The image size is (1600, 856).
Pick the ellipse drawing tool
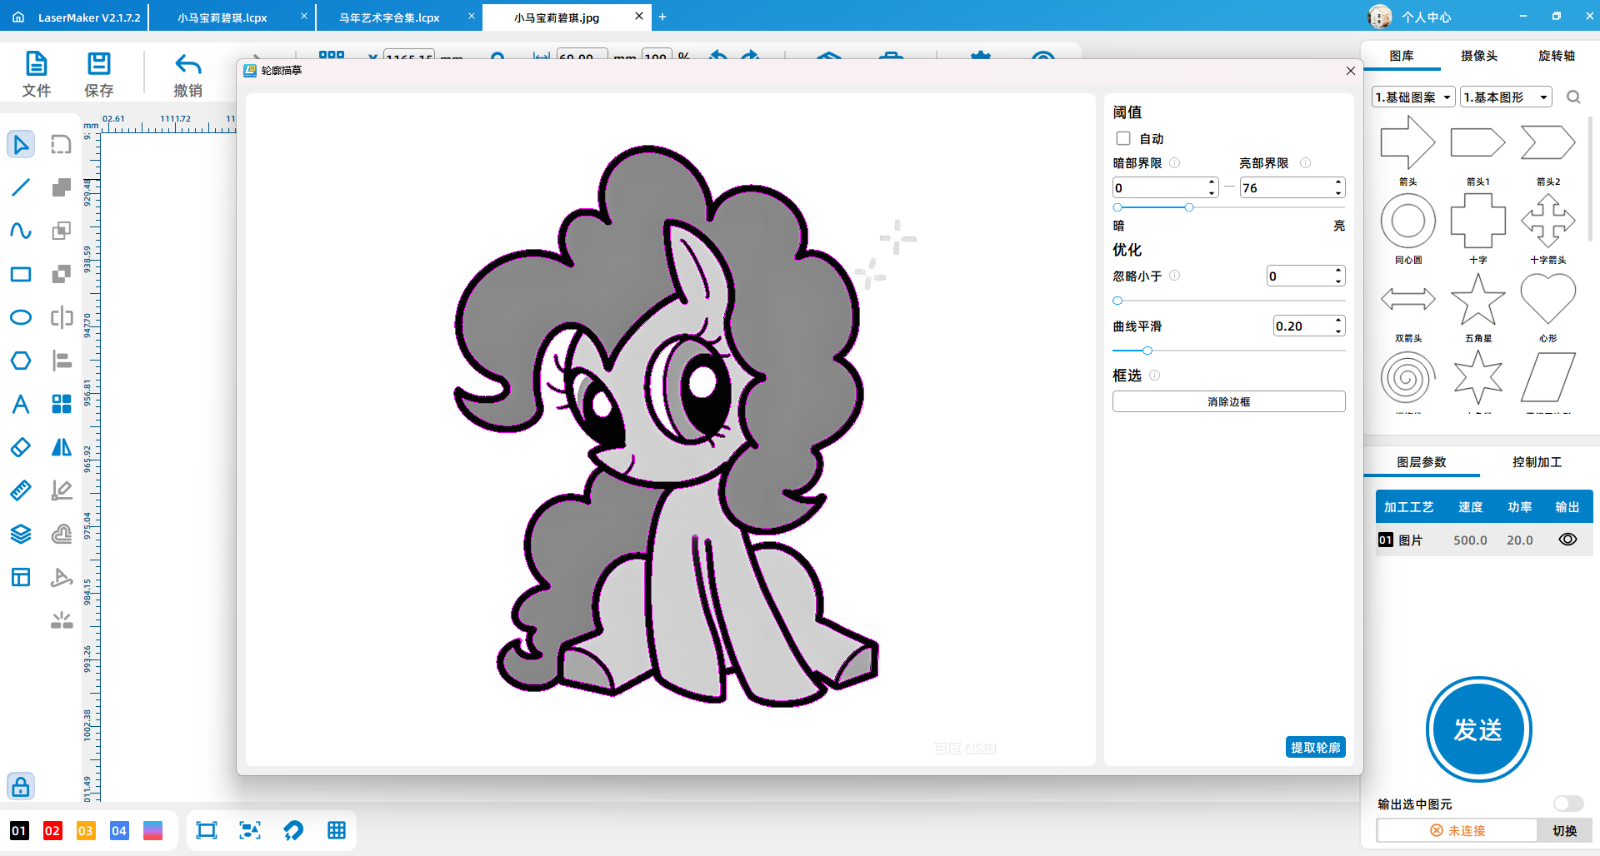coord(21,318)
